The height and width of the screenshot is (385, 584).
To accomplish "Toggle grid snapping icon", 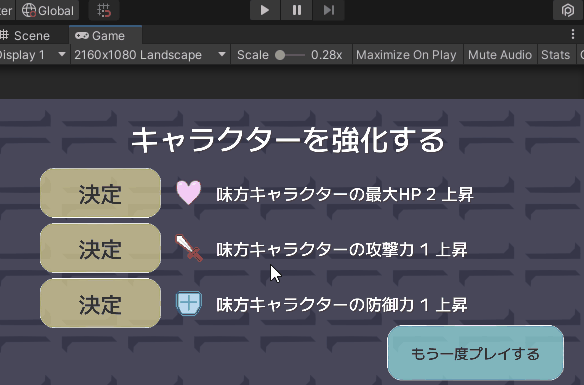I will click(x=104, y=10).
